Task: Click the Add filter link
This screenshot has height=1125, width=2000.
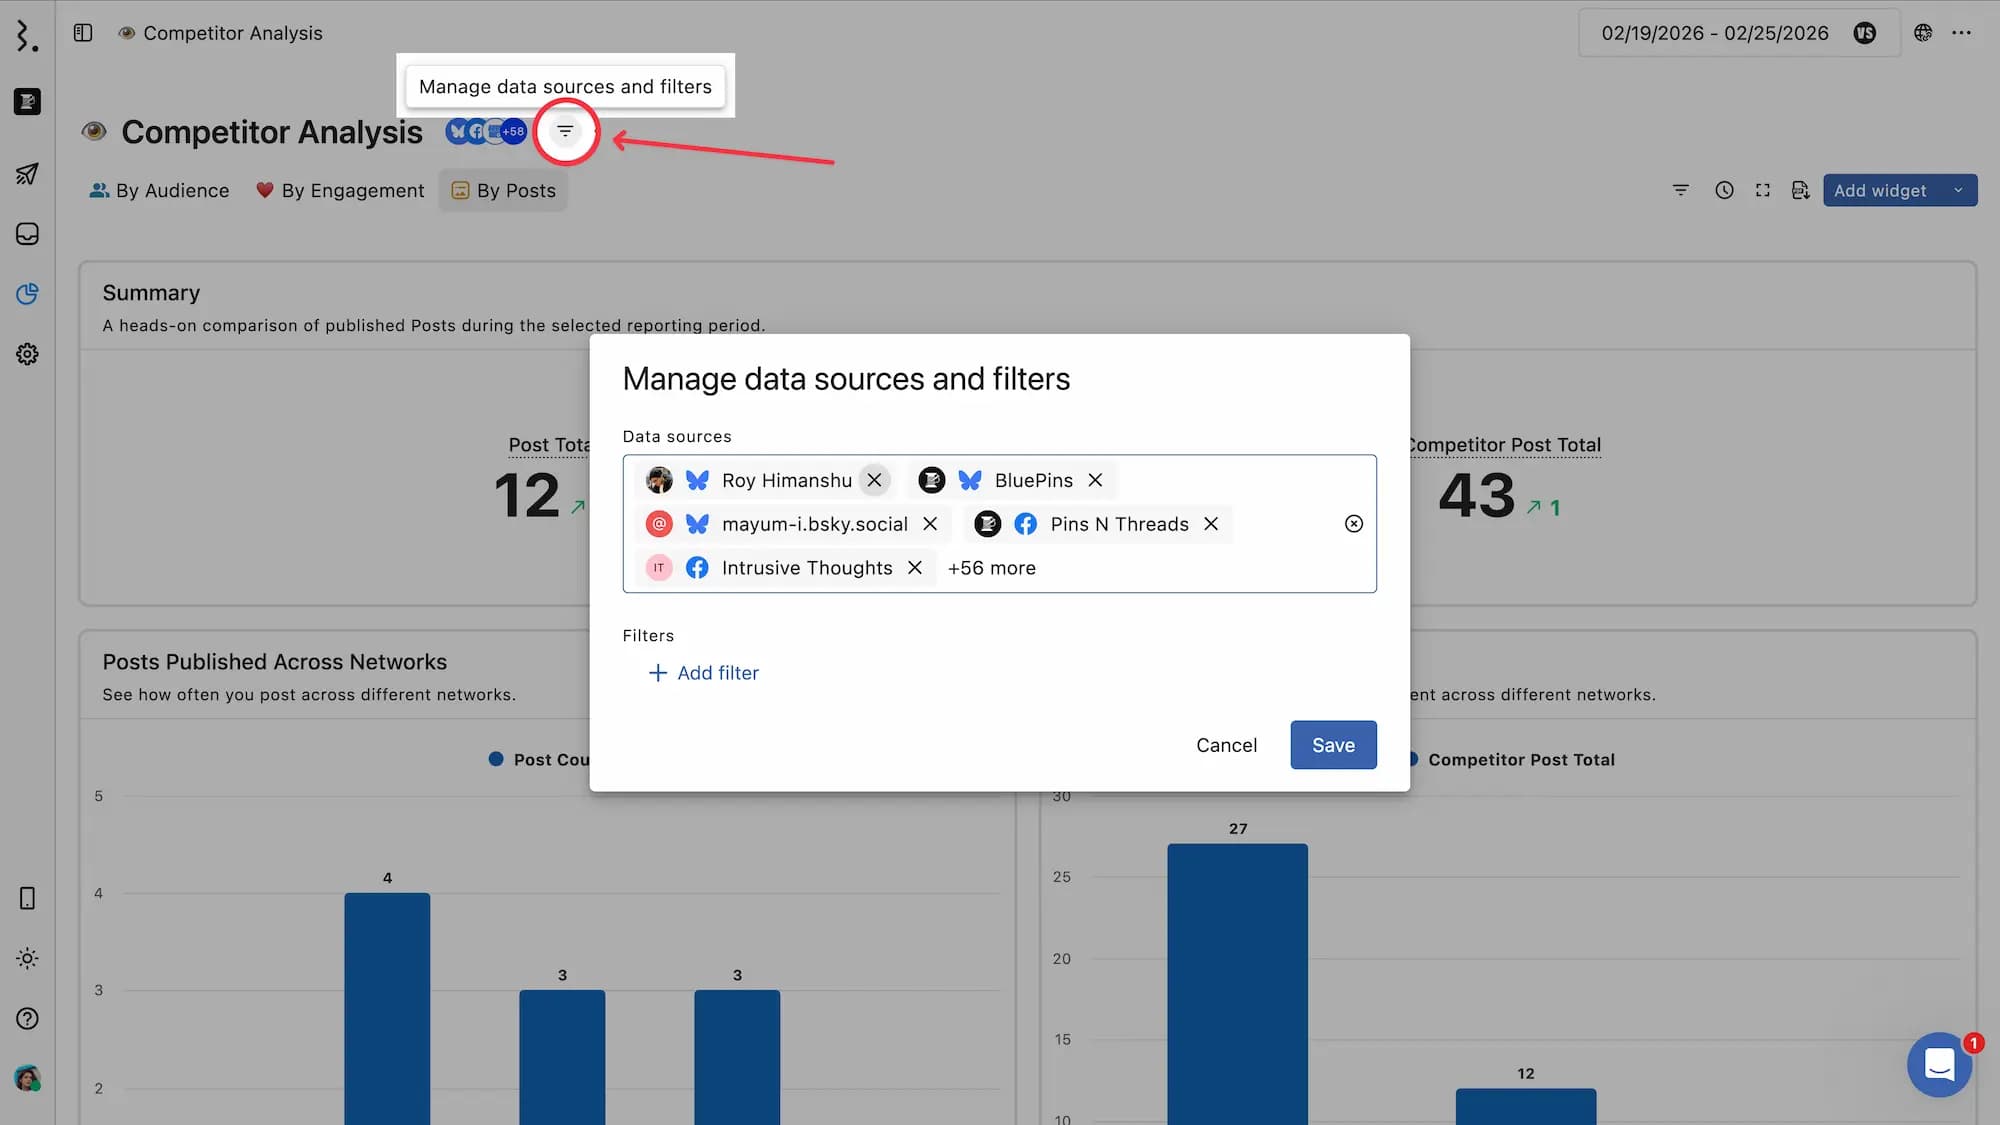Action: click(704, 673)
